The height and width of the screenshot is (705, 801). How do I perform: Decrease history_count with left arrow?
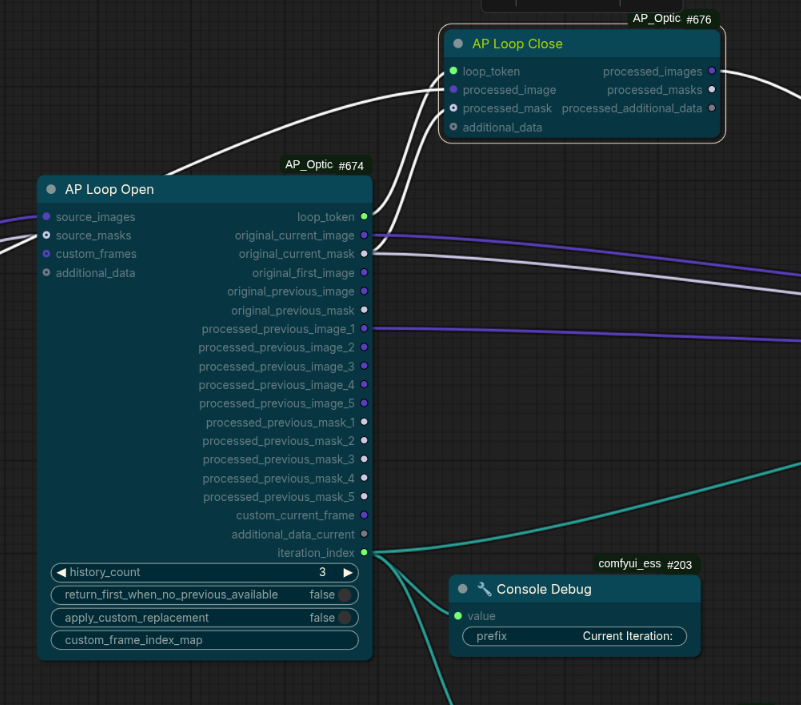pyautogui.click(x=61, y=572)
